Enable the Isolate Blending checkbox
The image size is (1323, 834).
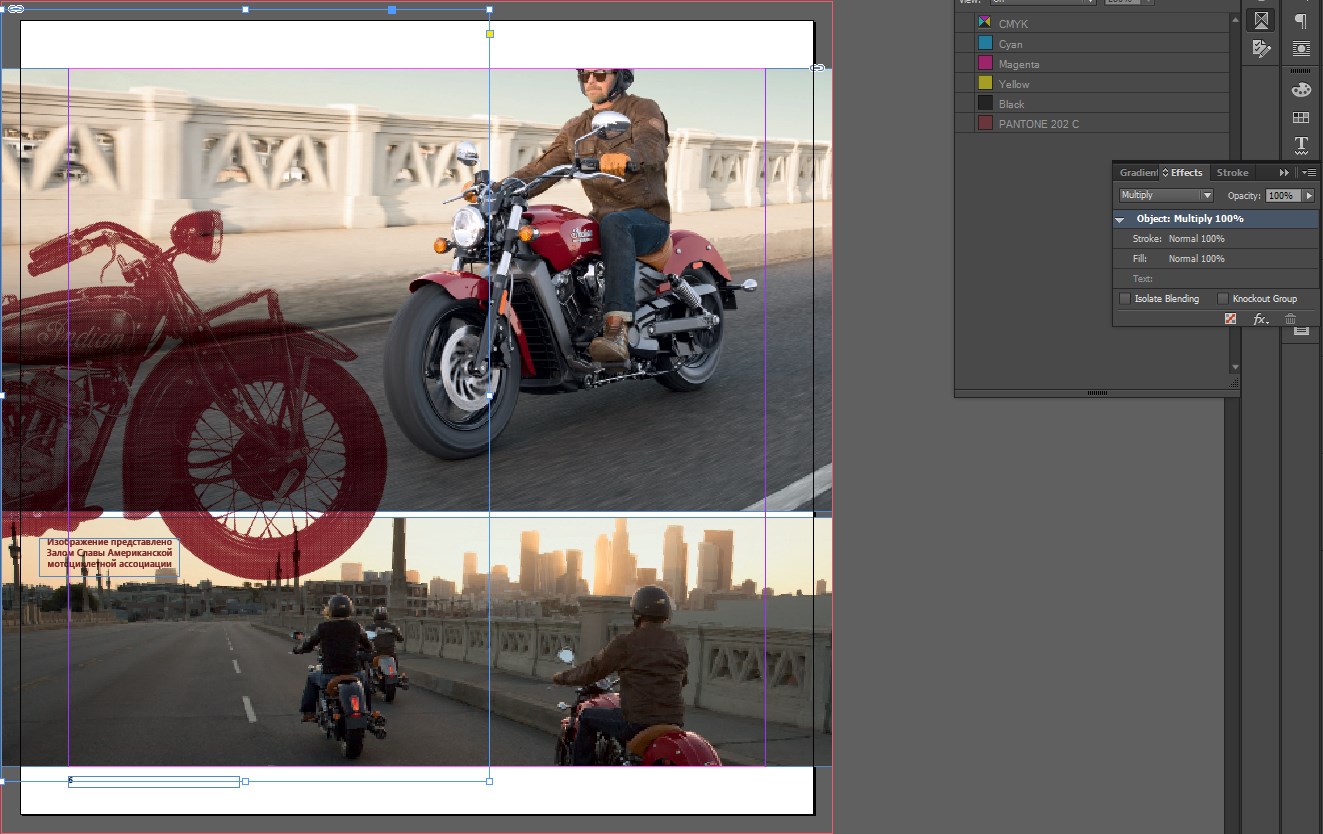1125,299
